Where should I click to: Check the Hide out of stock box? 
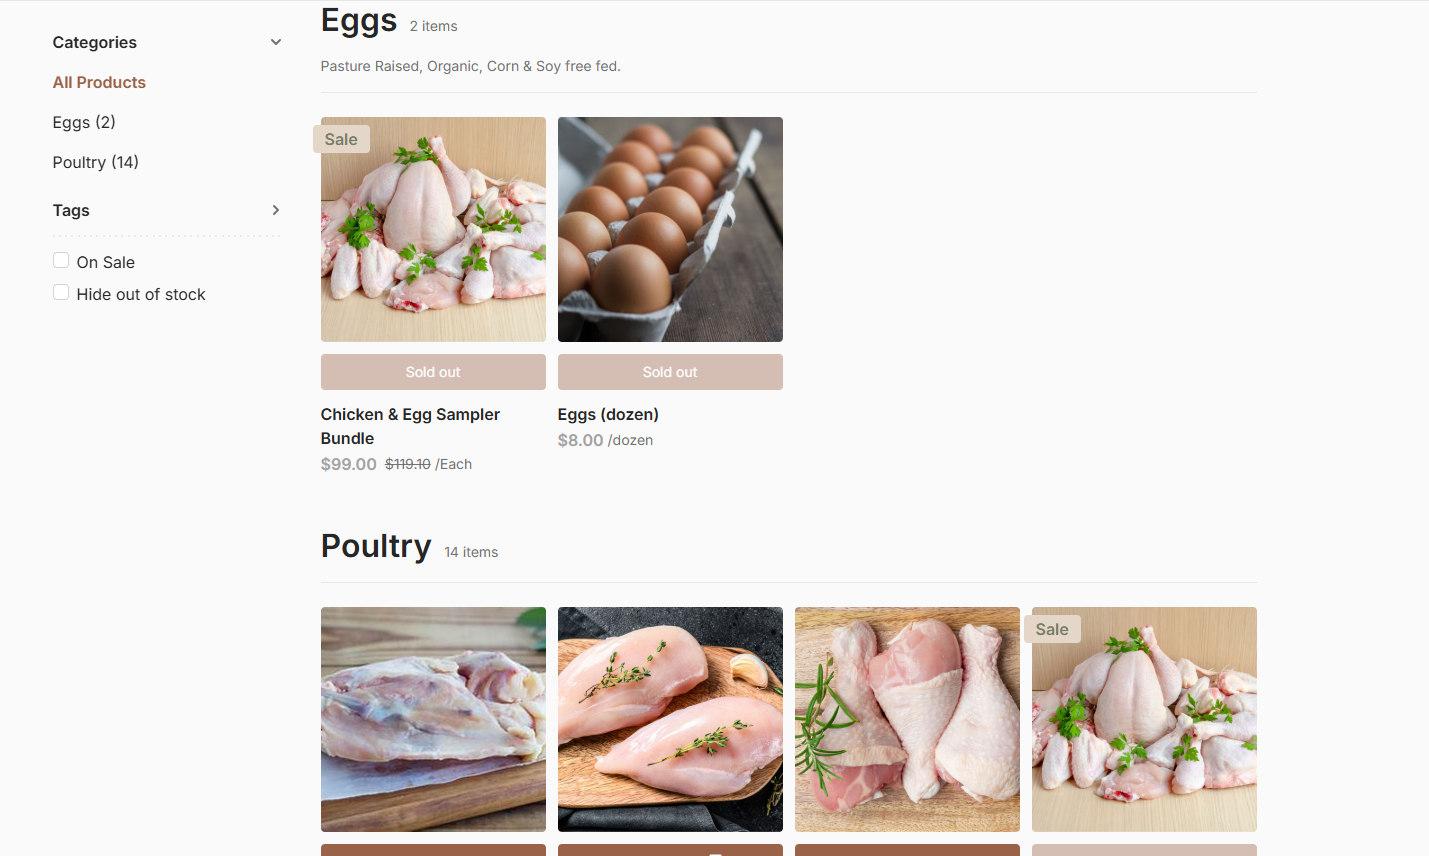[x=61, y=293]
